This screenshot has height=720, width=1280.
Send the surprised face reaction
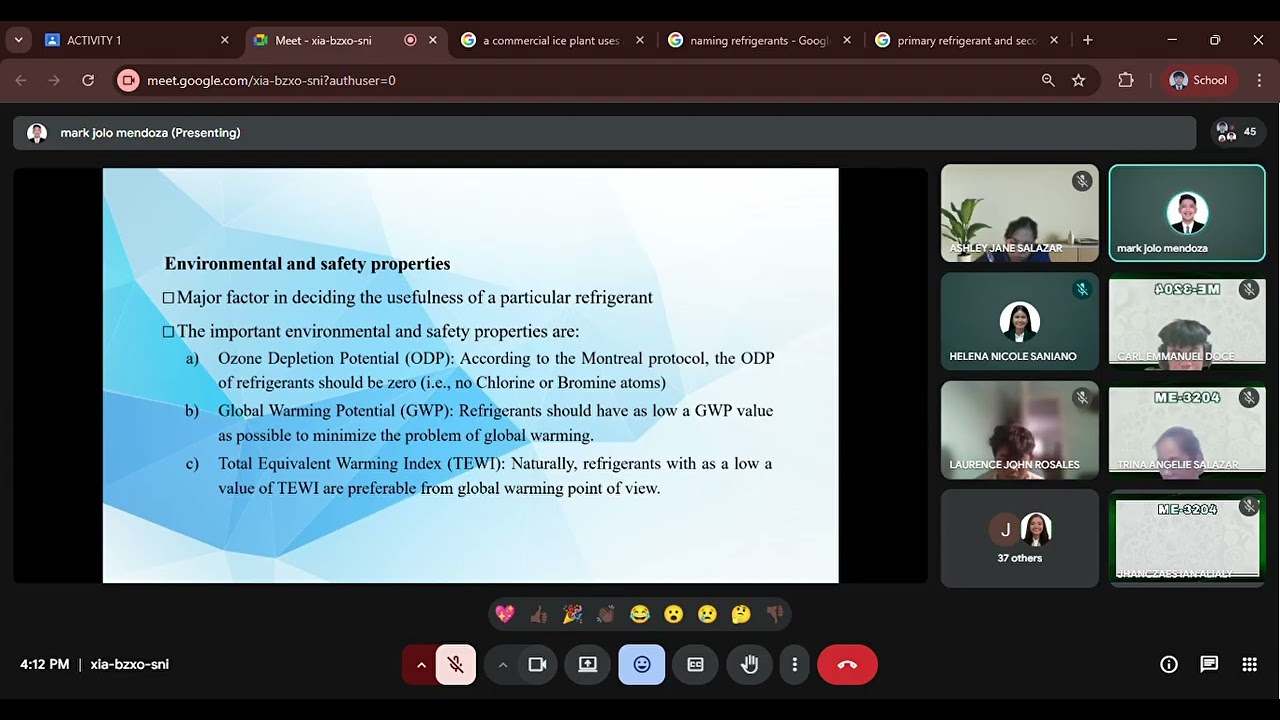[674, 614]
